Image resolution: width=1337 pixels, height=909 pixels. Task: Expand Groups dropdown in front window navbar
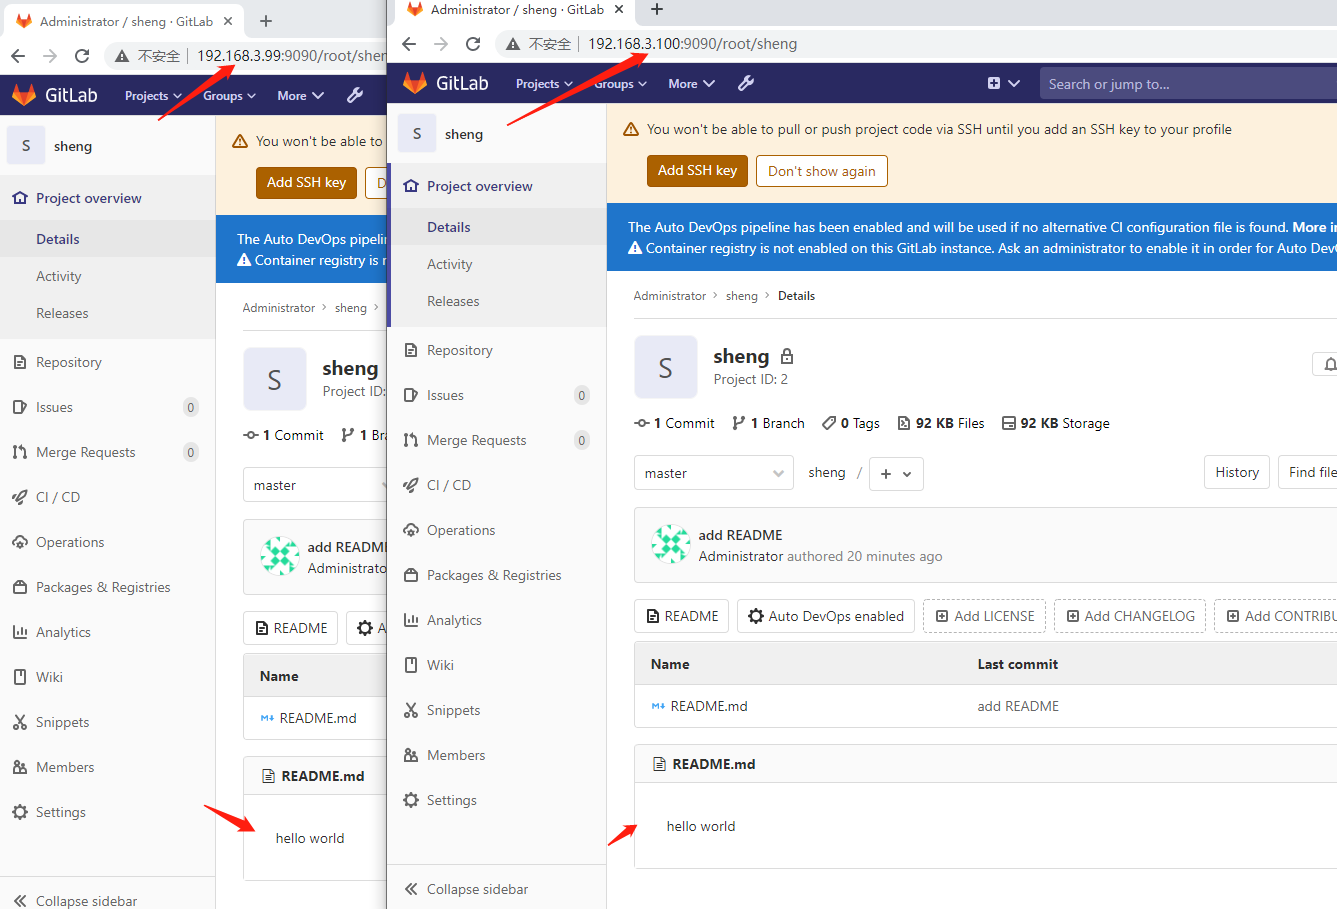coord(620,84)
